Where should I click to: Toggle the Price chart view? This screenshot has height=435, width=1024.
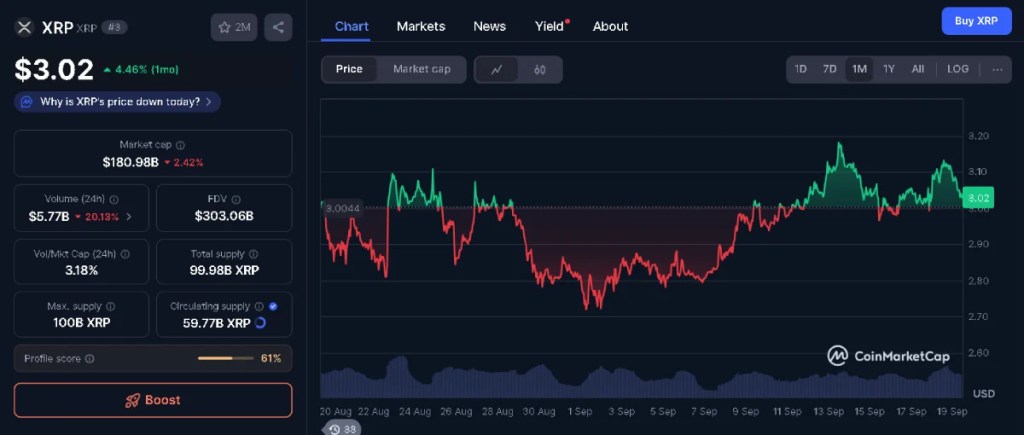tap(349, 69)
